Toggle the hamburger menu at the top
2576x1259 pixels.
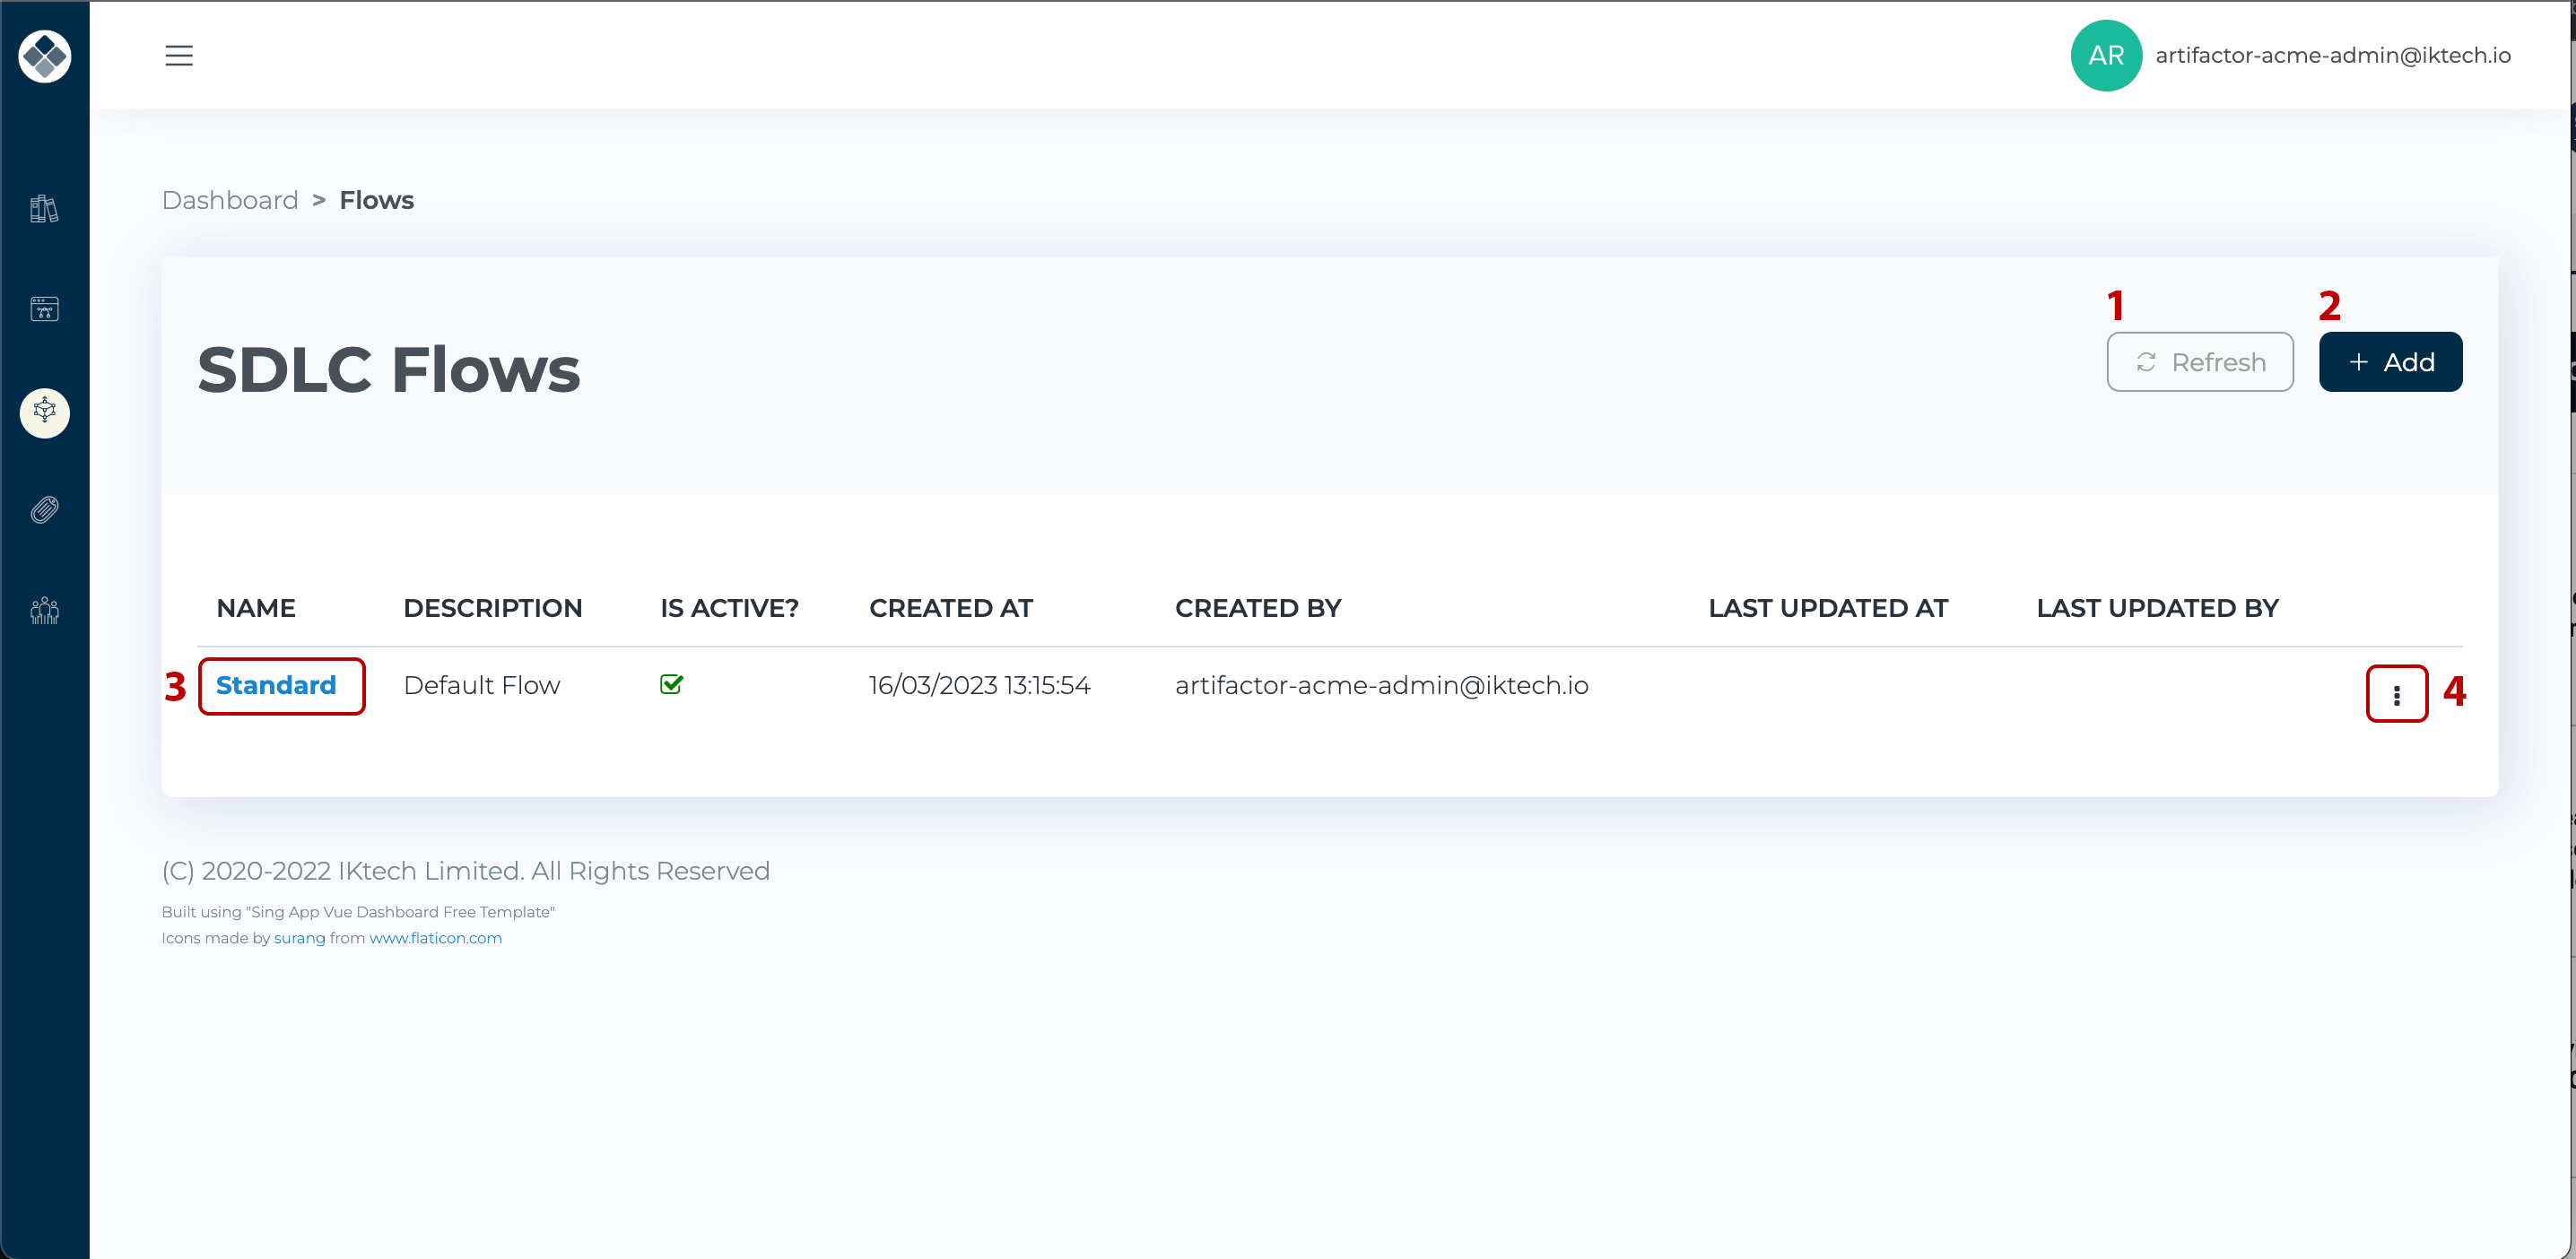point(178,55)
